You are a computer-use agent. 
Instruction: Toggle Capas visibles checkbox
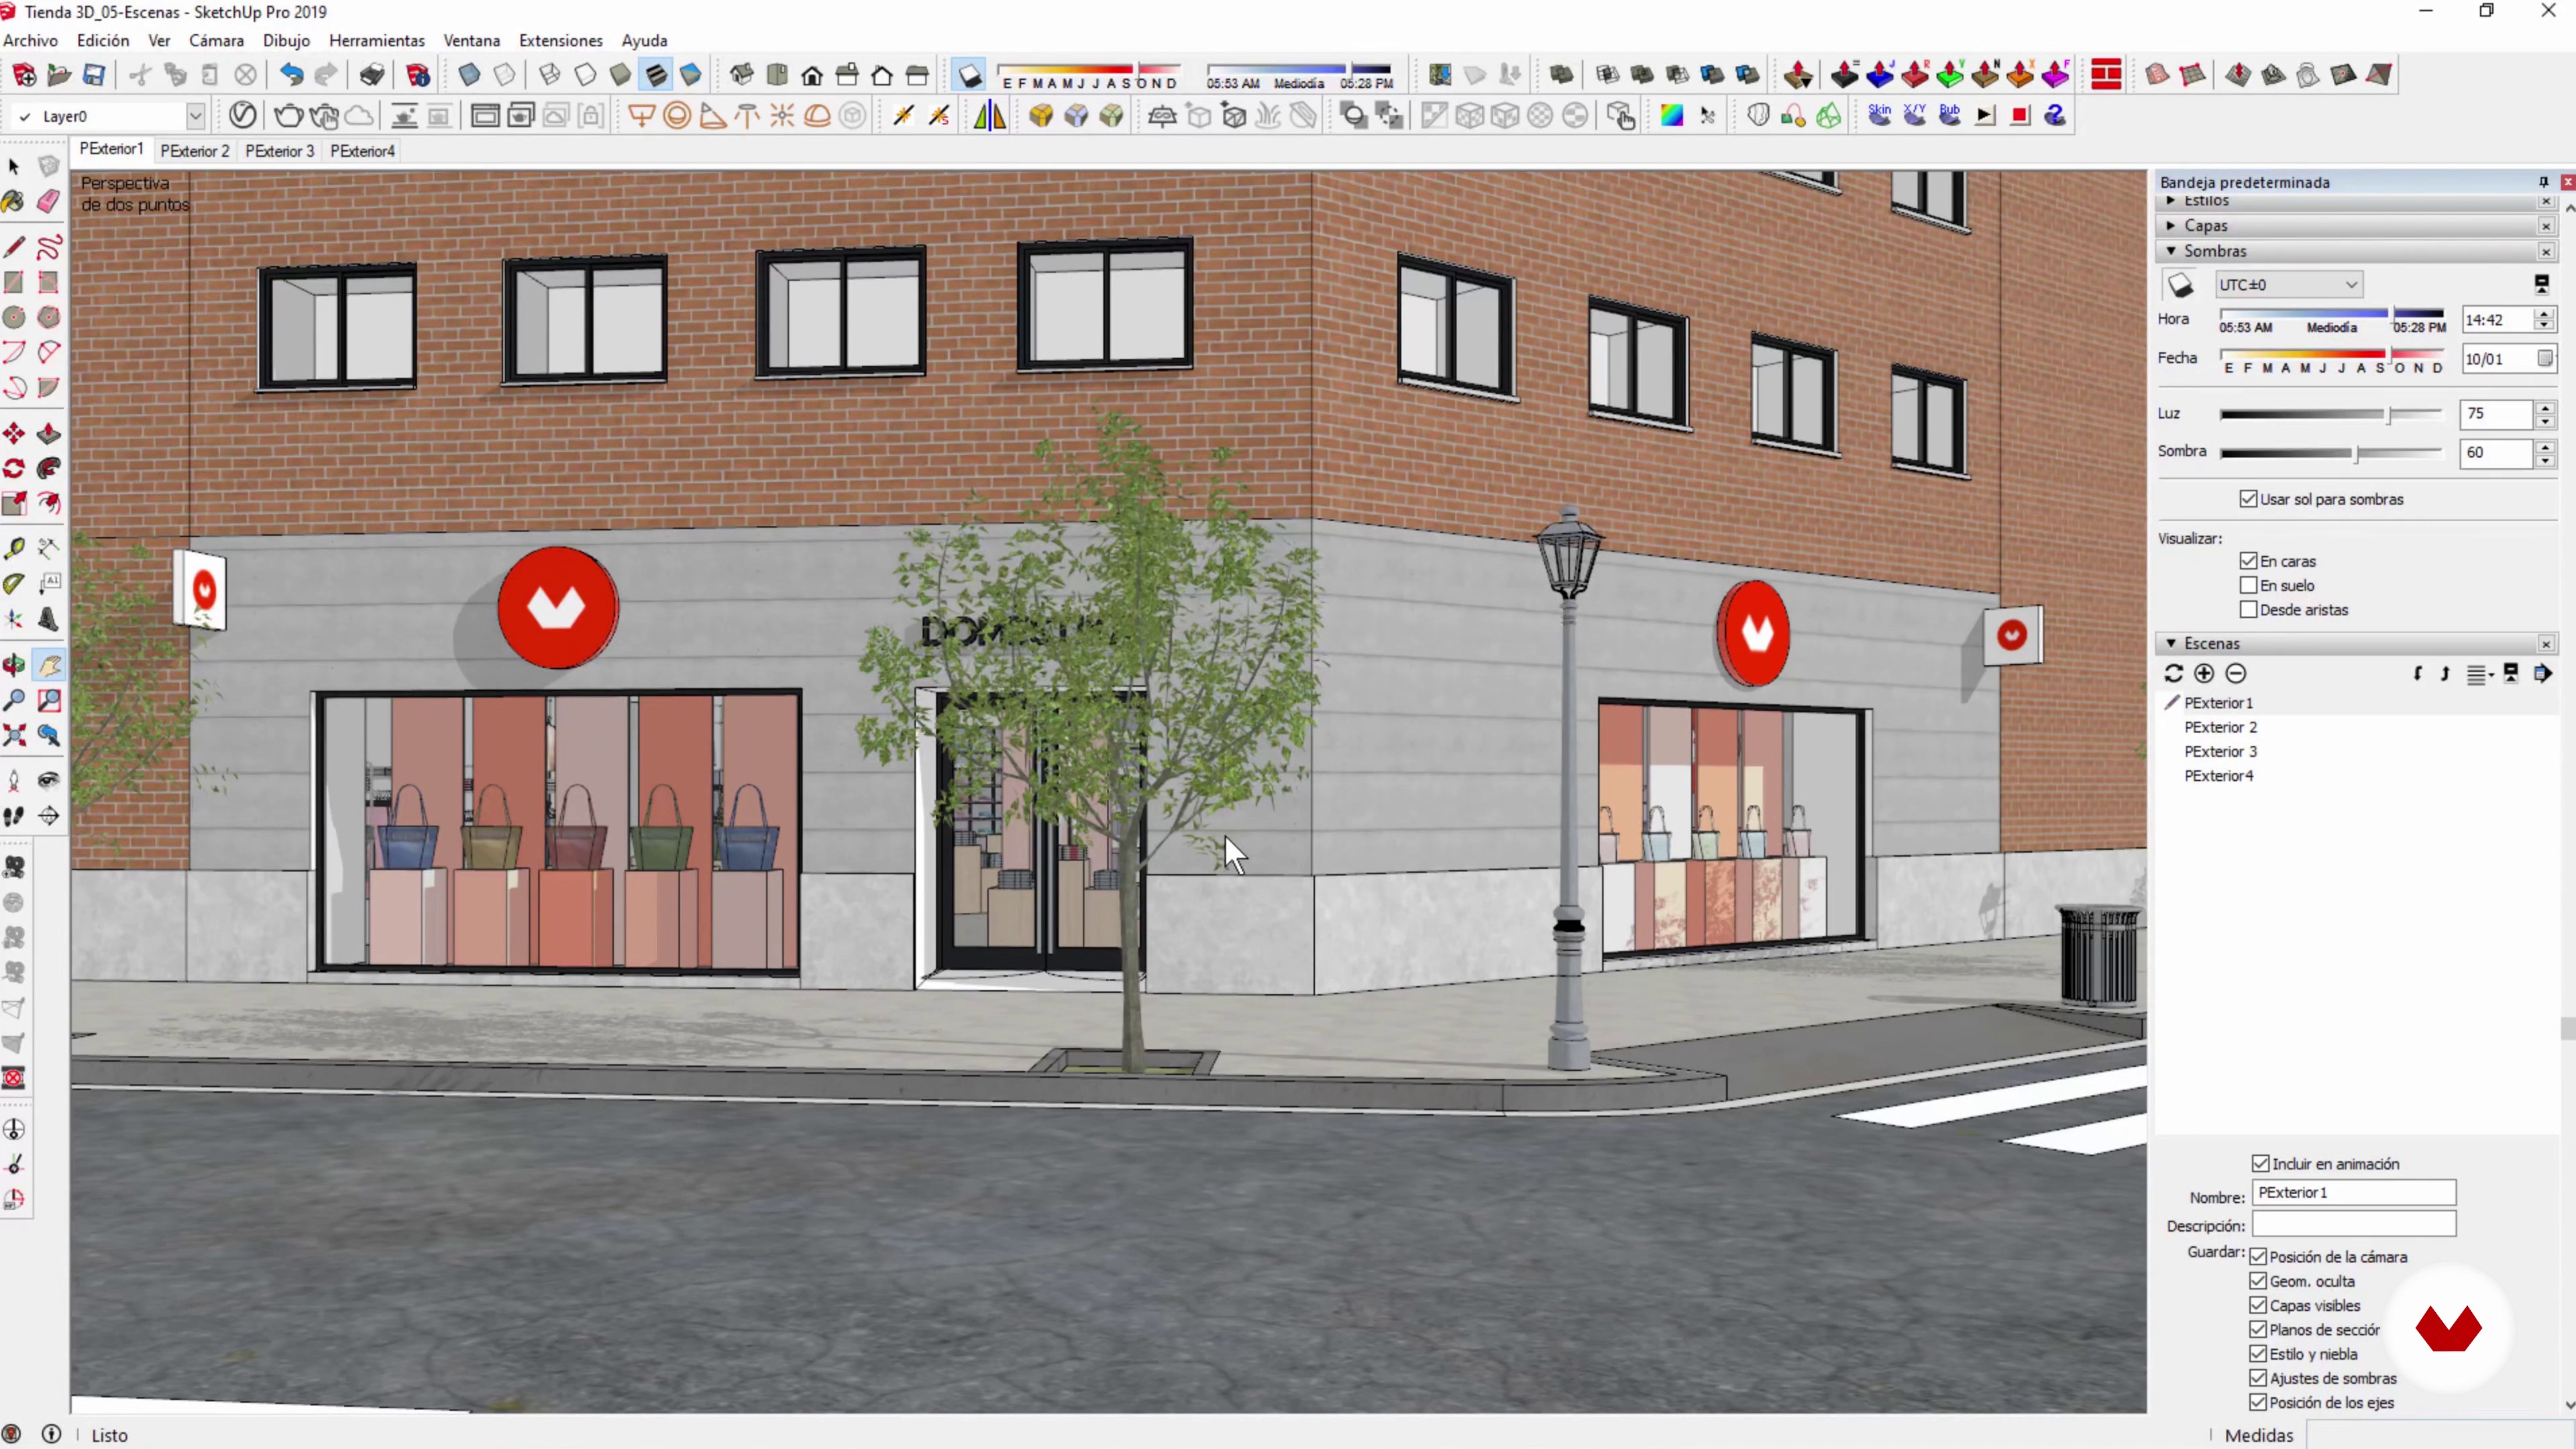2258,1305
